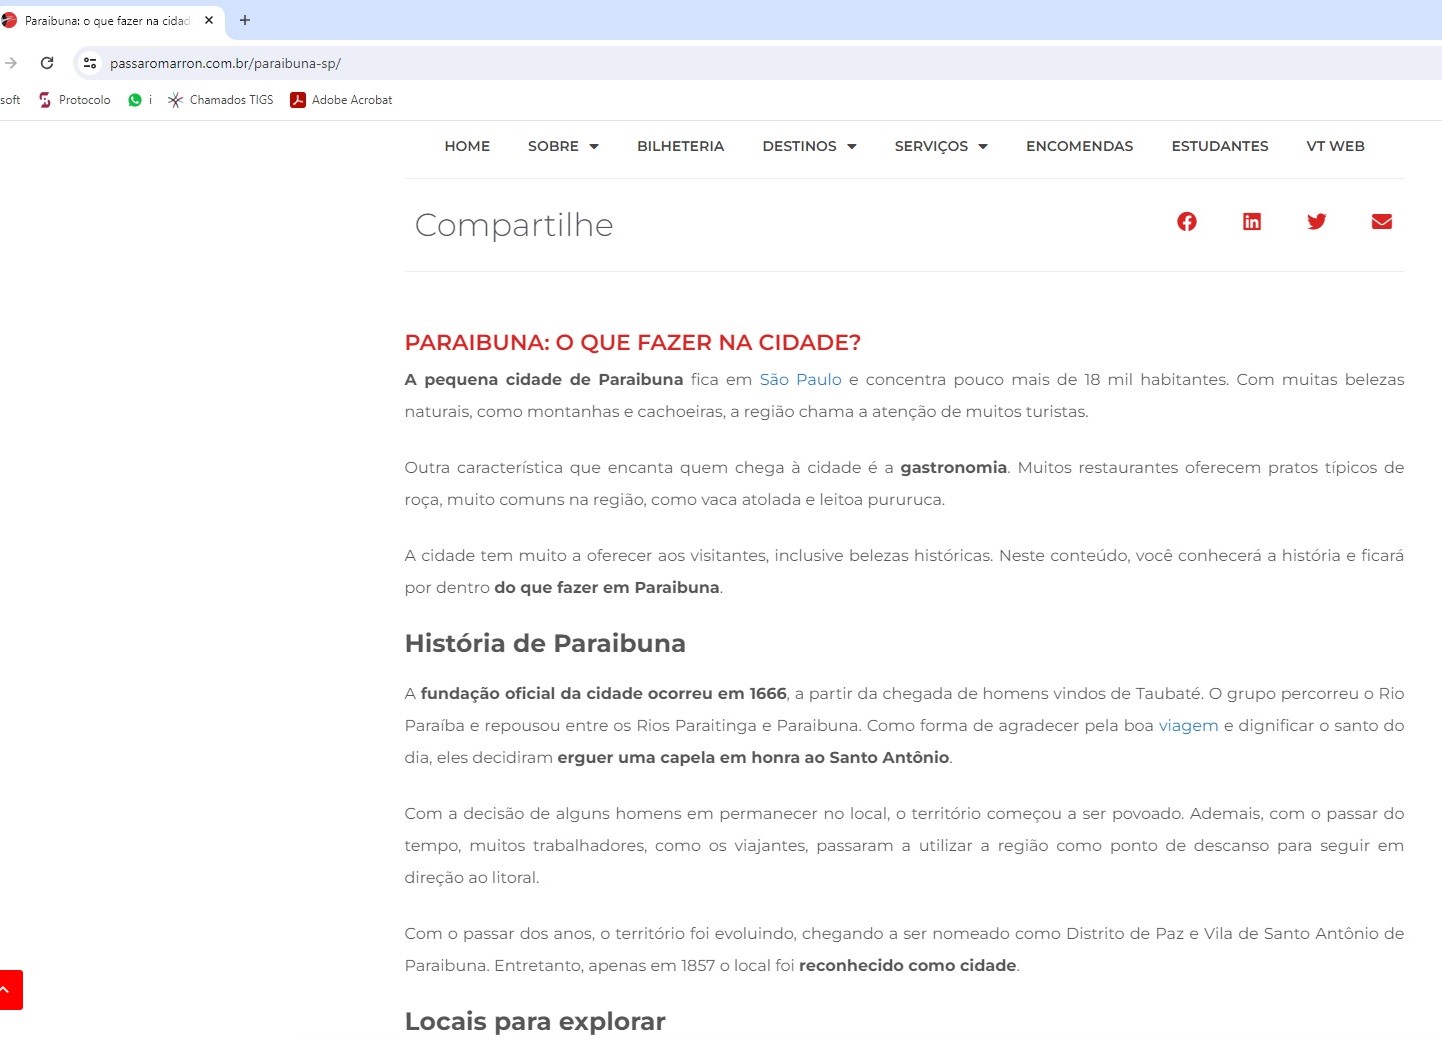Click bold word 'gastronomia'
Image resolution: width=1442 pixels, height=1040 pixels.
pos(953,468)
